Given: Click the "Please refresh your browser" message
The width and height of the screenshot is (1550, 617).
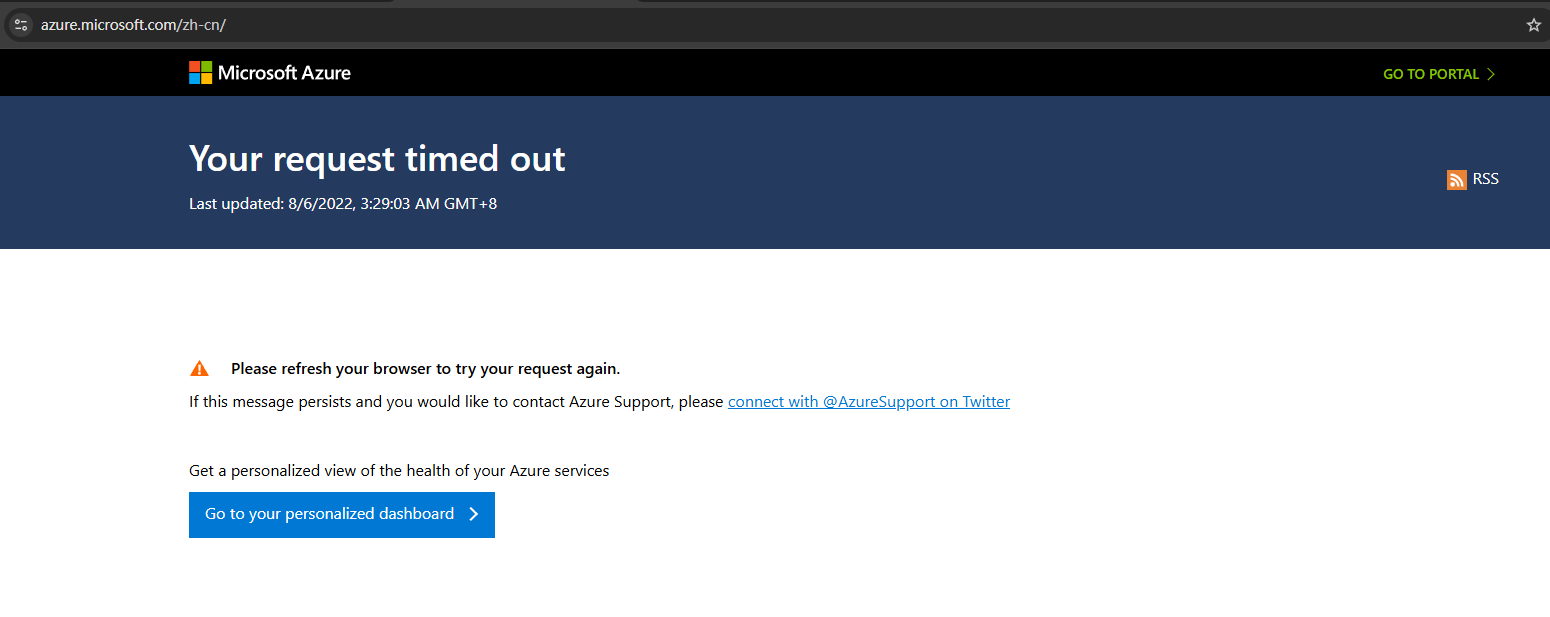Looking at the screenshot, I should tap(426, 368).
